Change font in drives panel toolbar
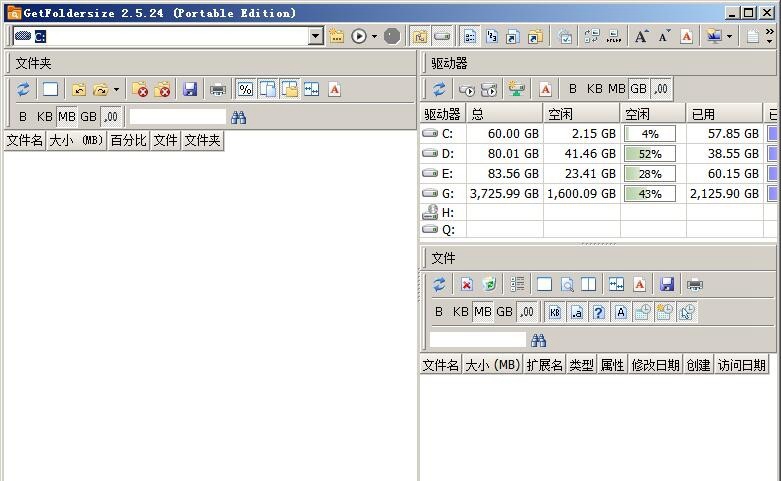Image resolution: width=781 pixels, height=481 pixels. coord(545,90)
